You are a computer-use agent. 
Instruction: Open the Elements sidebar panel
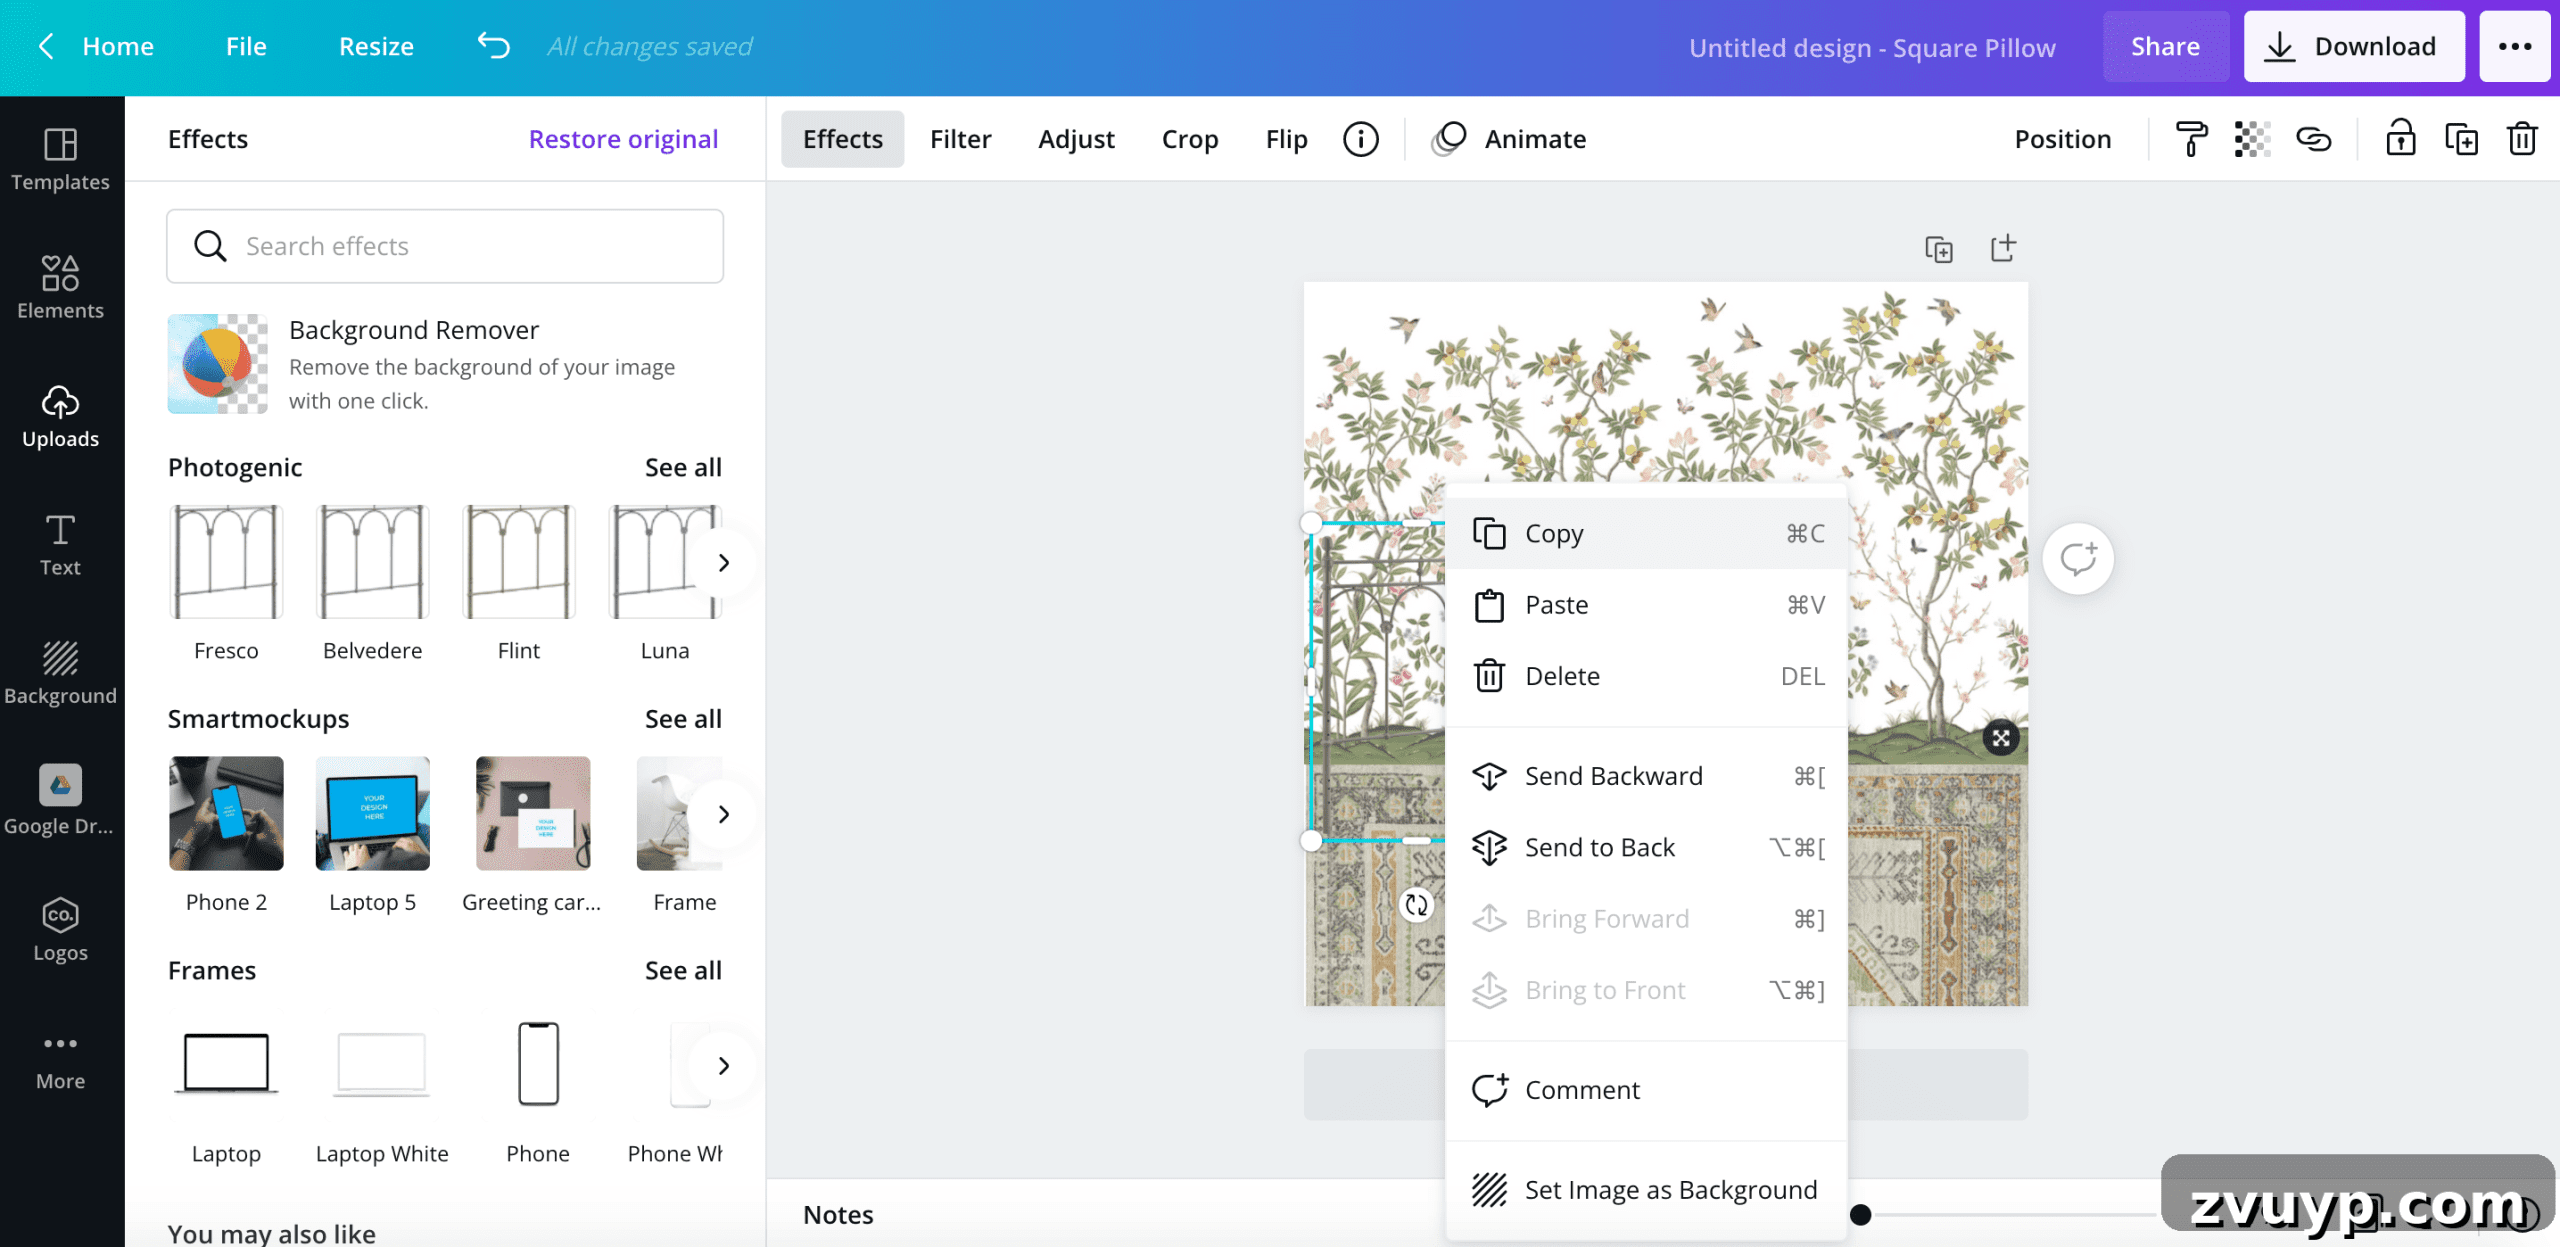point(60,288)
